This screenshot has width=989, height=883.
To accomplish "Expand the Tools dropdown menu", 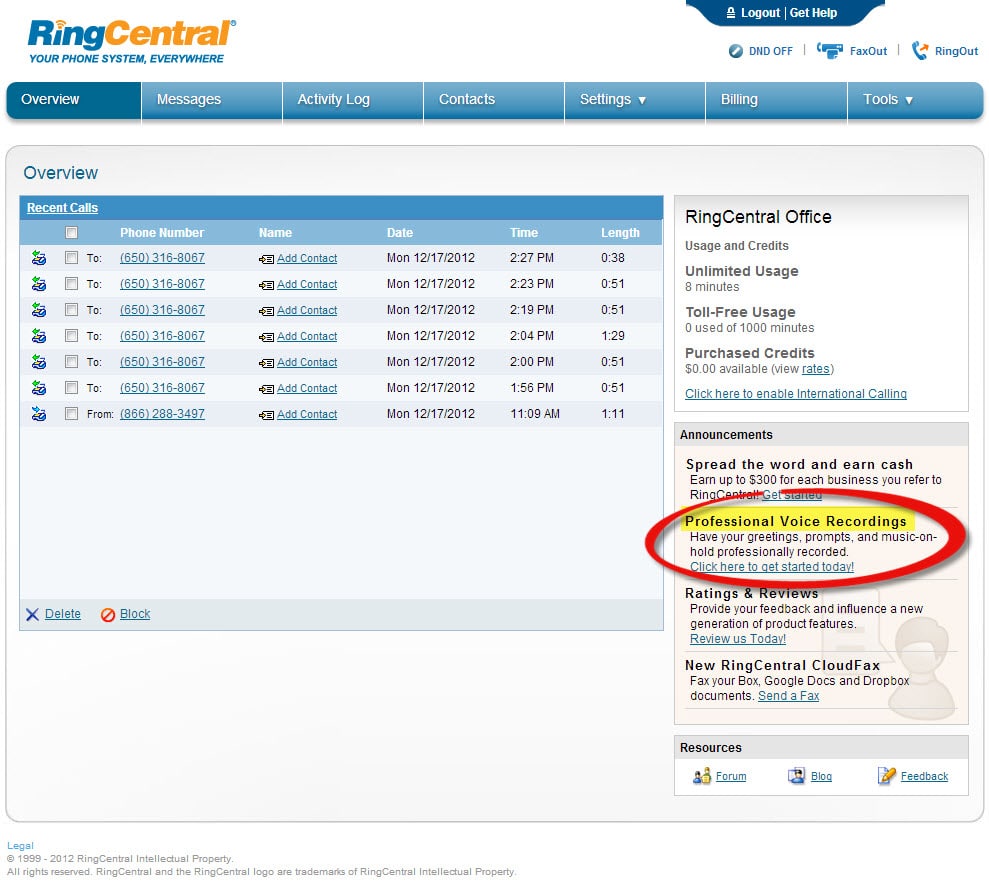I will coord(888,100).
